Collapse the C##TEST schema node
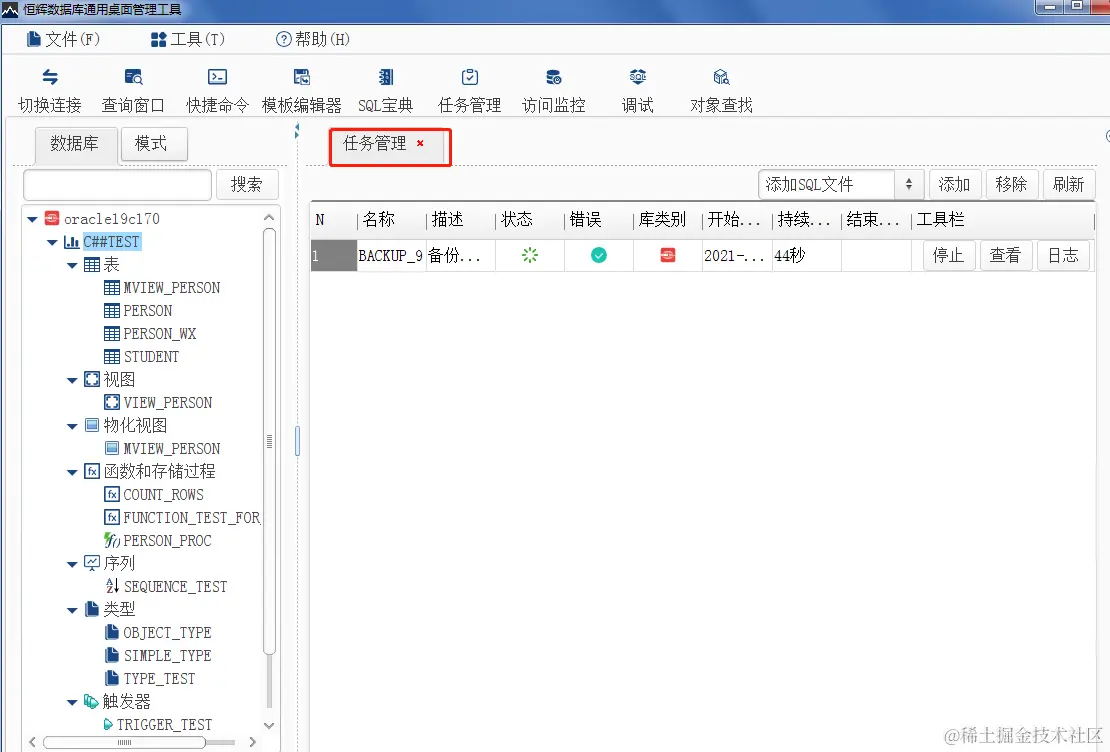This screenshot has height=752, width=1110. point(52,242)
